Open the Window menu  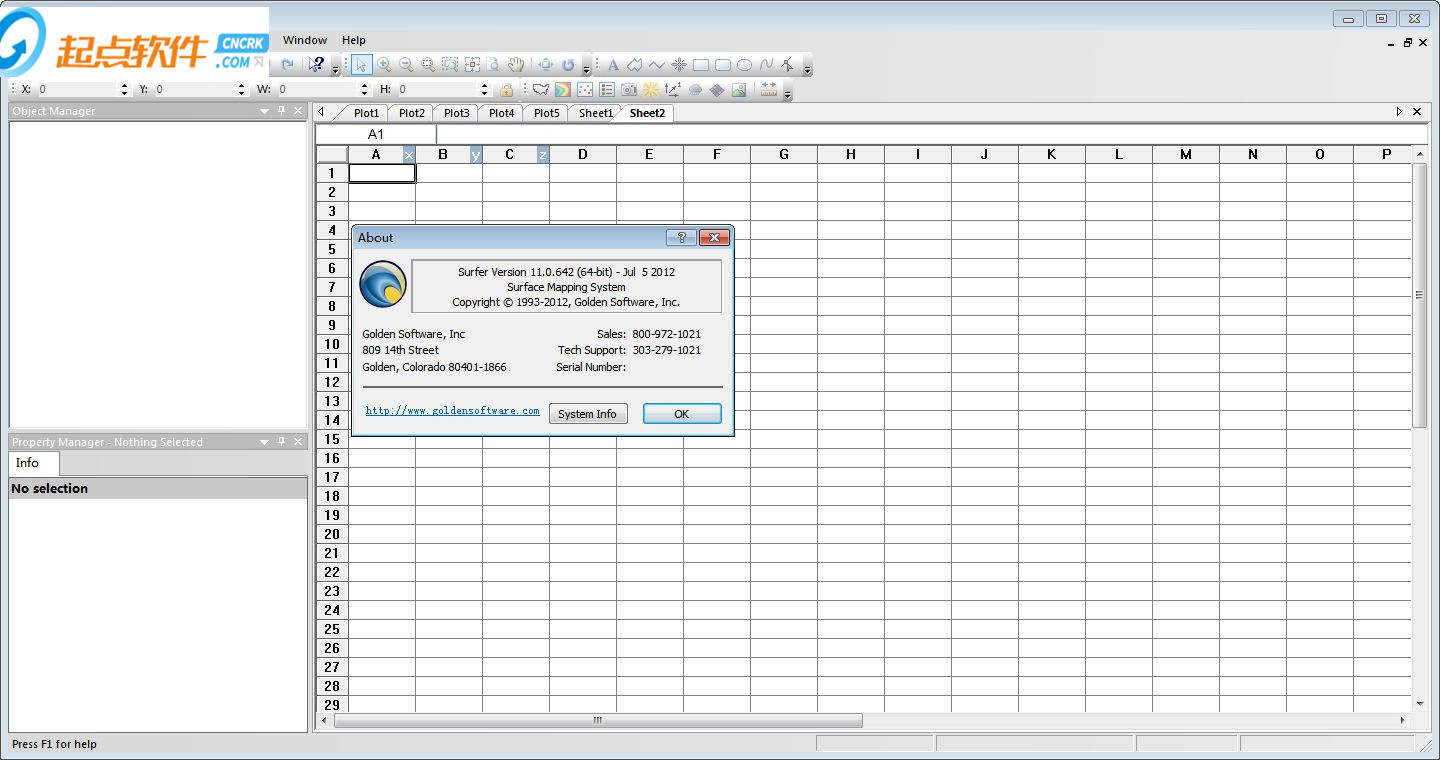305,40
